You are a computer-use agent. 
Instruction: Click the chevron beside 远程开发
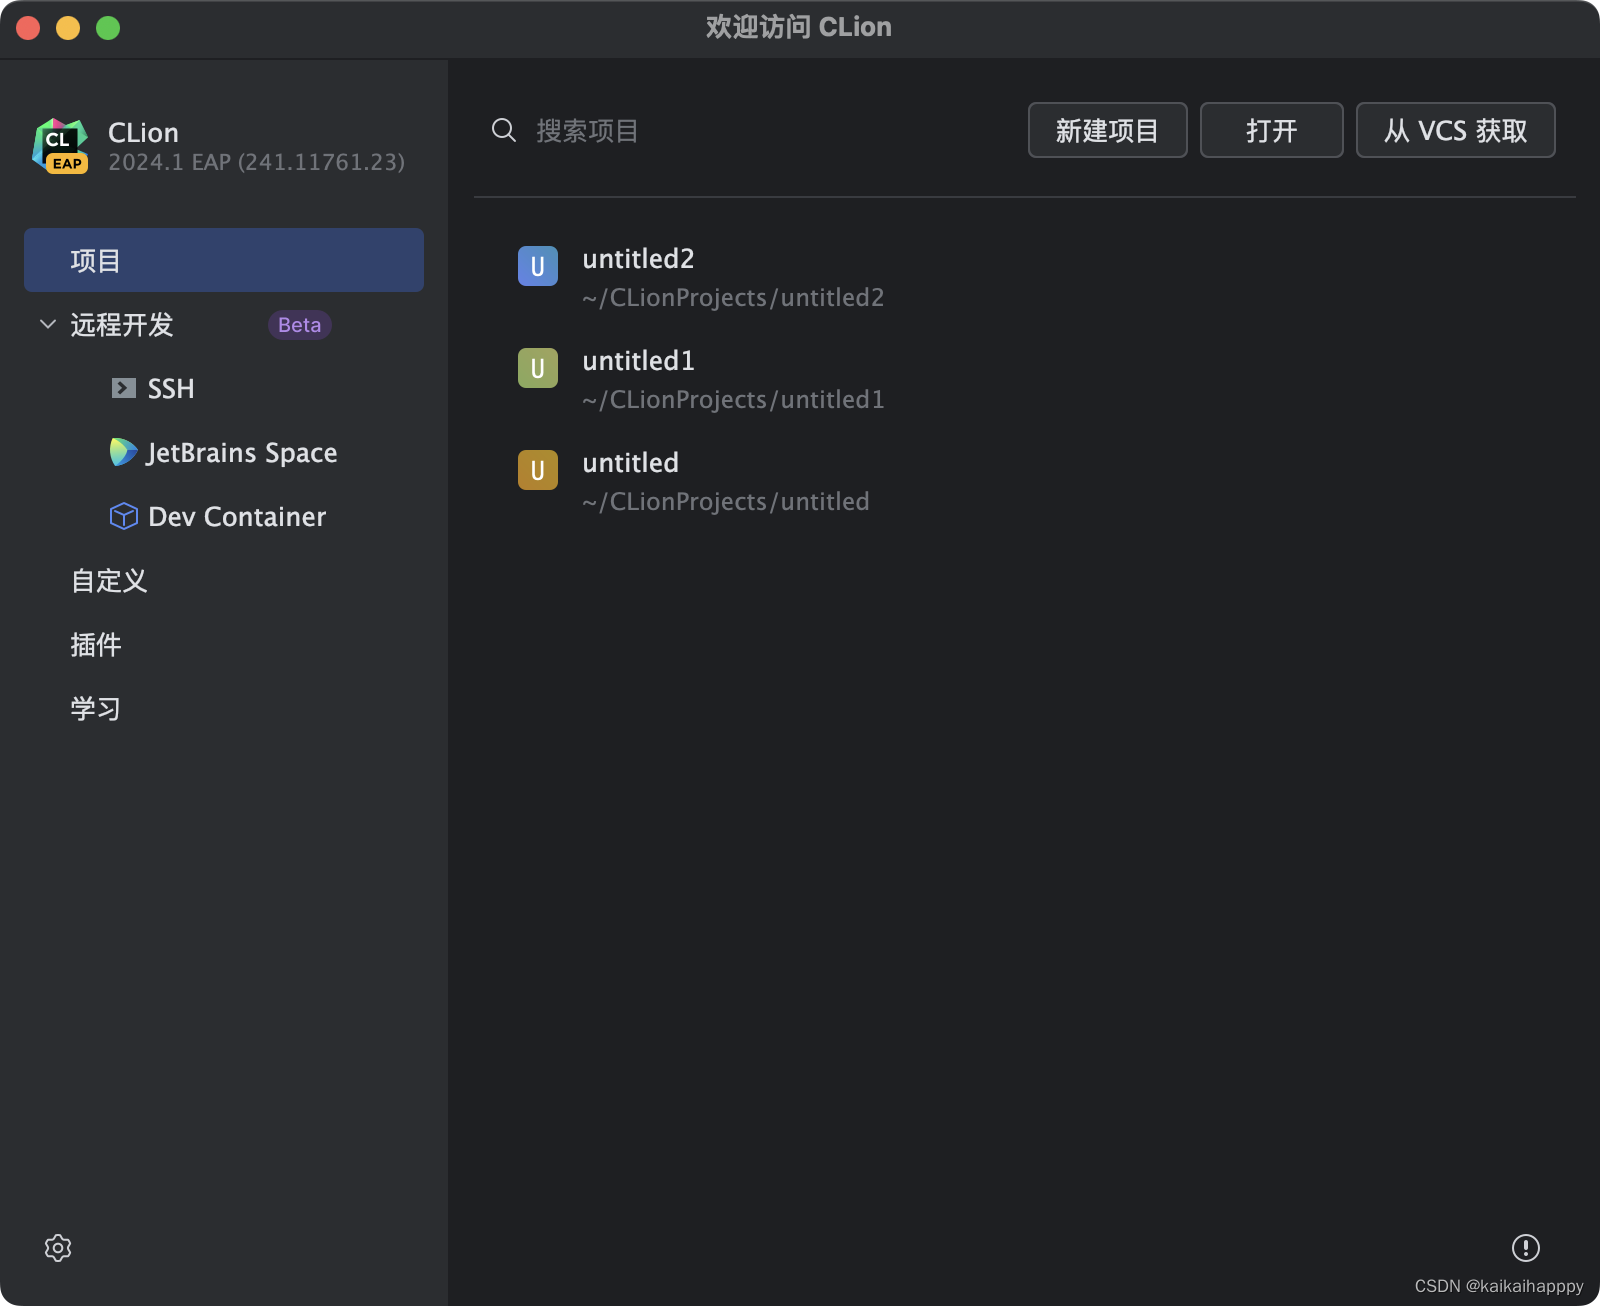tap(47, 324)
